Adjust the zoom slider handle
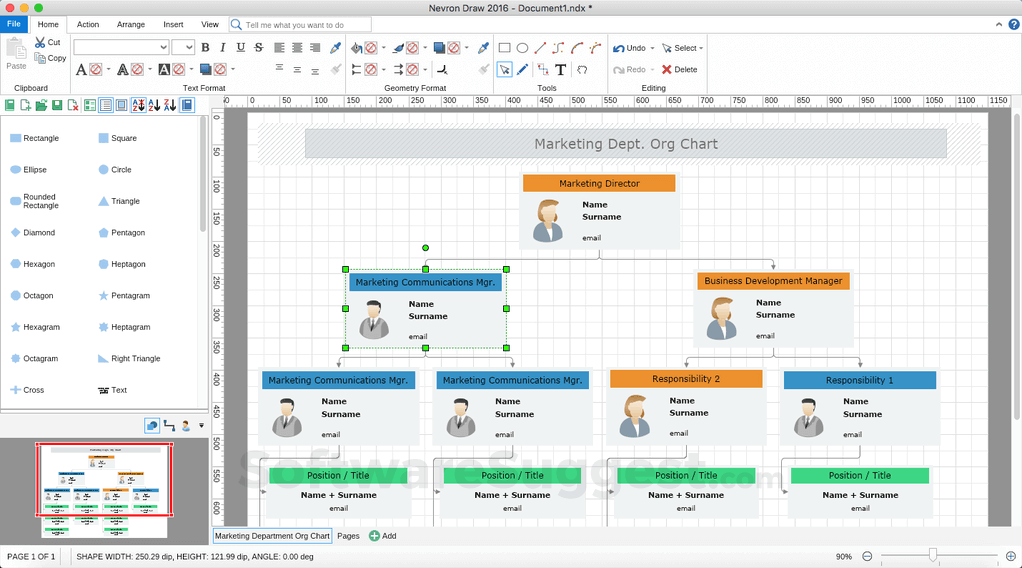 coord(933,555)
